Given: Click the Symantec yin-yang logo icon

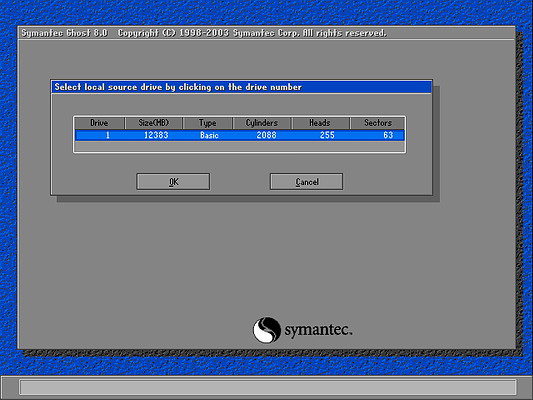Looking at the screenshot, I should (266, 330).
